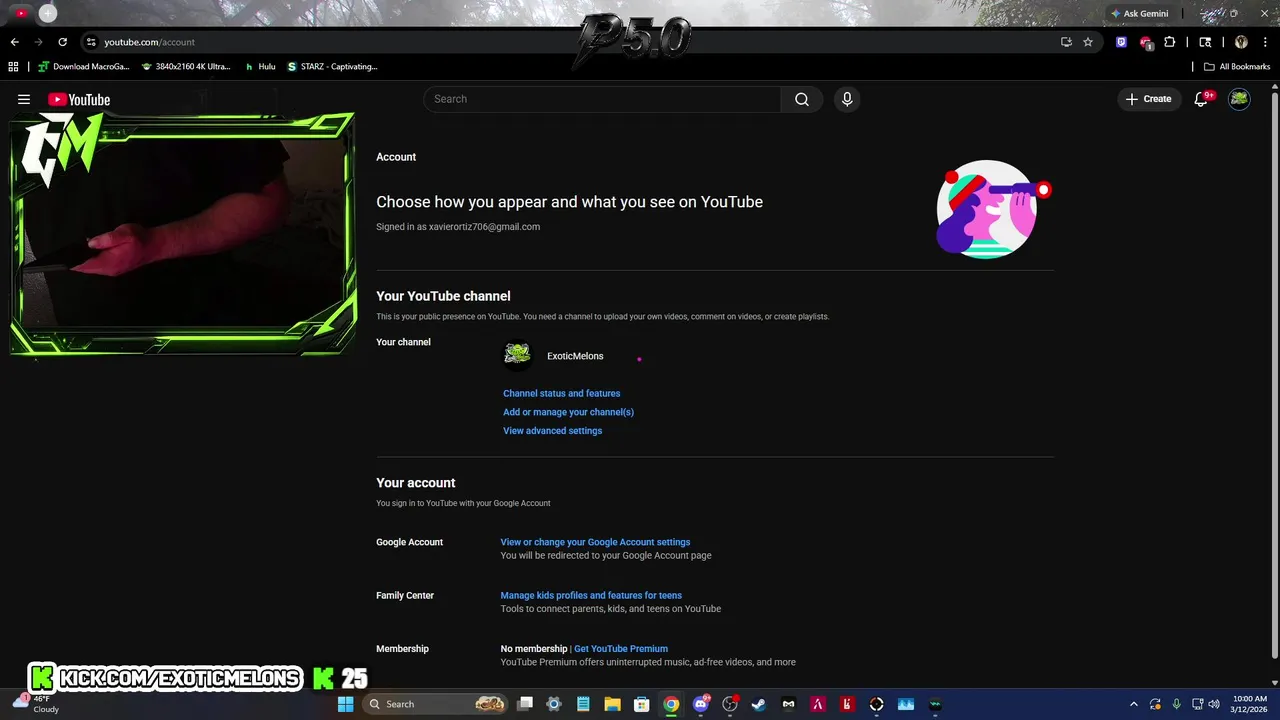Screen dimensions: 1280x720
Task: Click the ExoticMelons channel name
Action: click(575, 356)
